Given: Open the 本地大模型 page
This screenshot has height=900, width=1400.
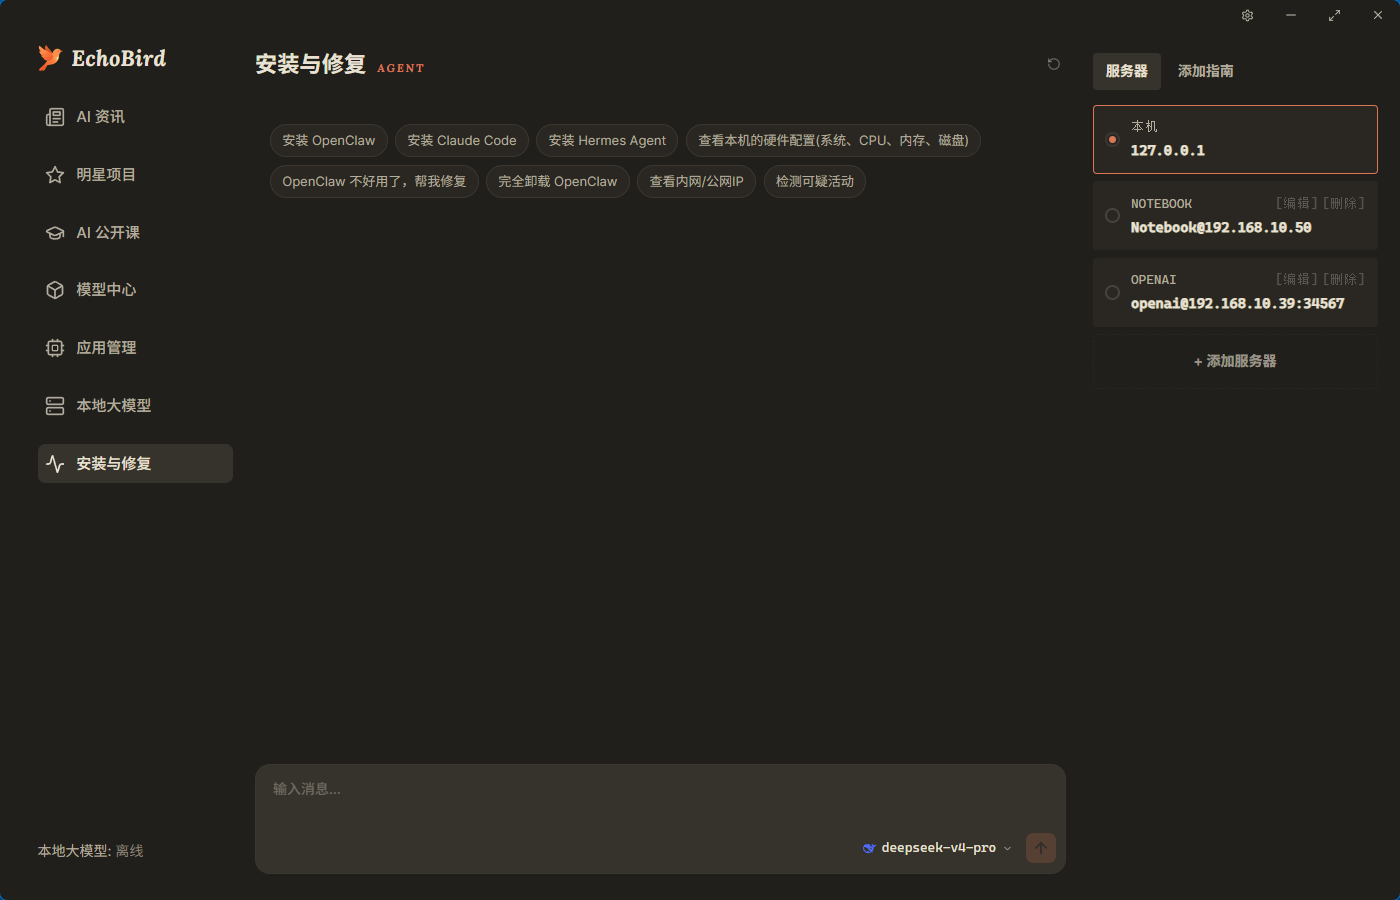Looking at the screenshot, I should coord(135,406).
